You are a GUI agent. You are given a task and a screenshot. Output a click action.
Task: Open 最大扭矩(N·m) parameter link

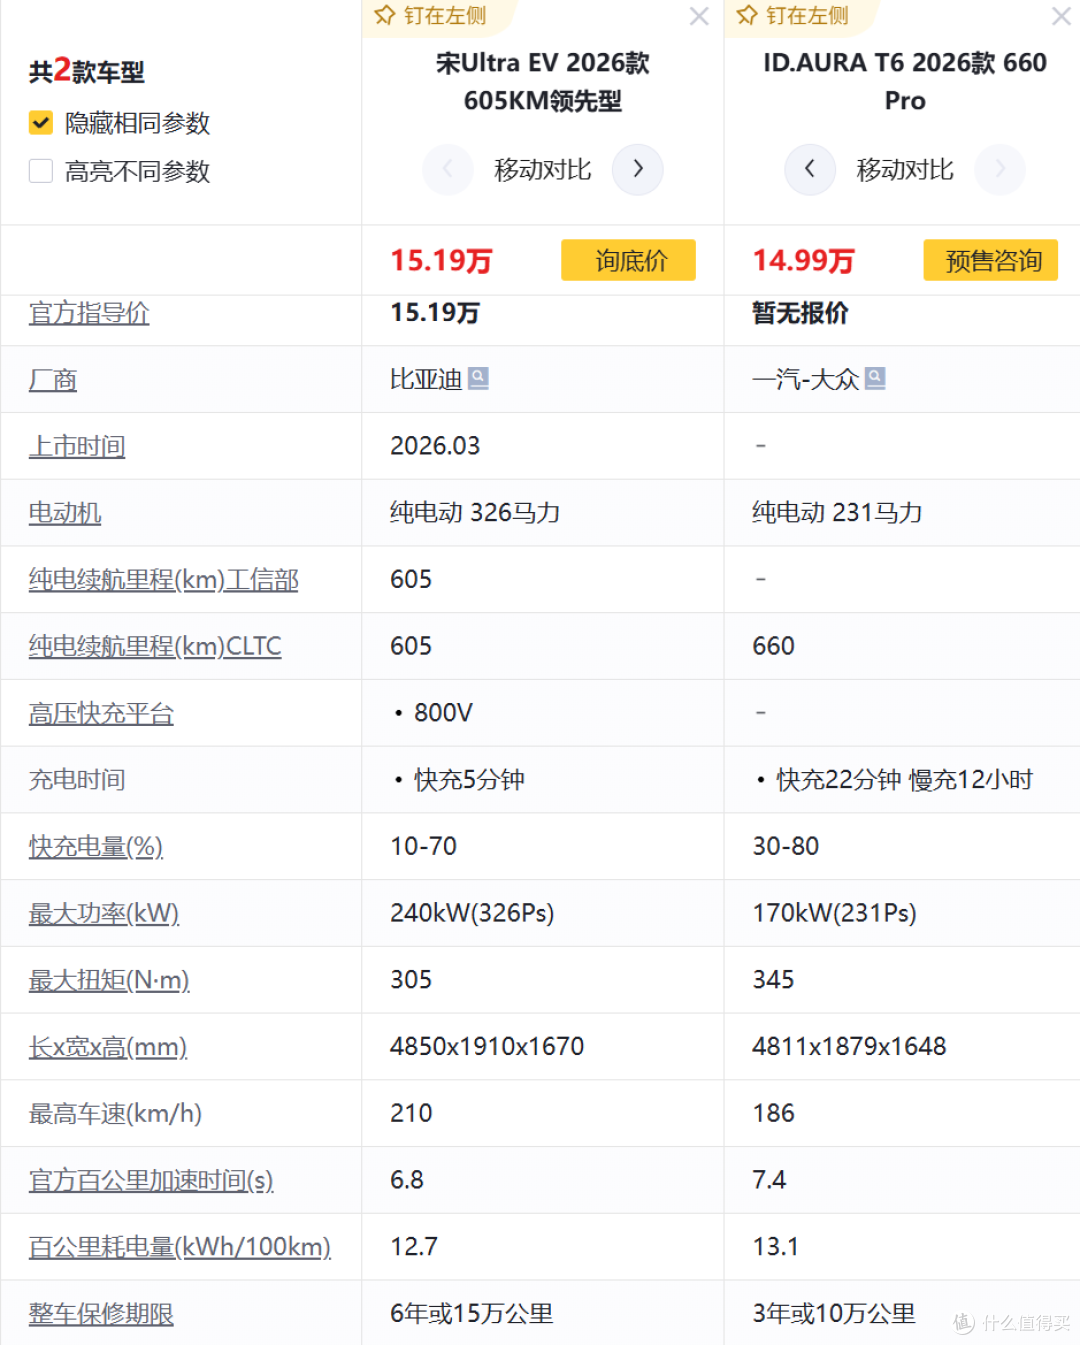click(109, 980)
